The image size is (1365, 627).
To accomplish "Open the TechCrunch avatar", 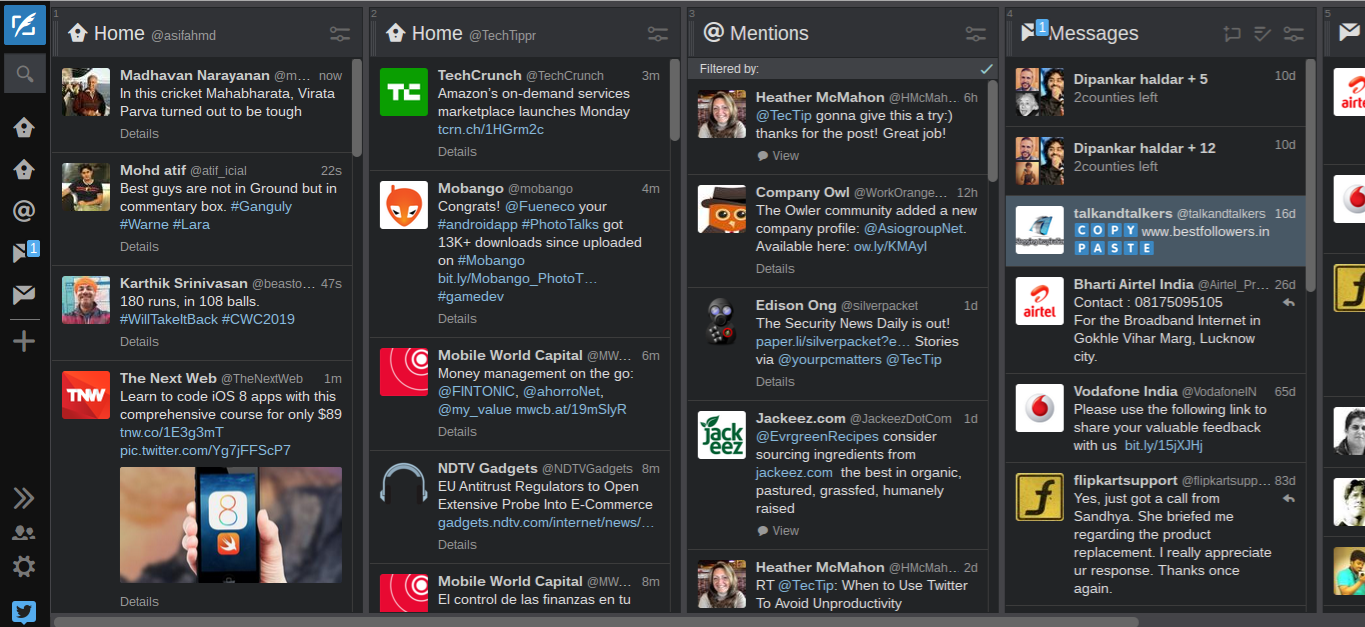I will (x=404, y=92).
